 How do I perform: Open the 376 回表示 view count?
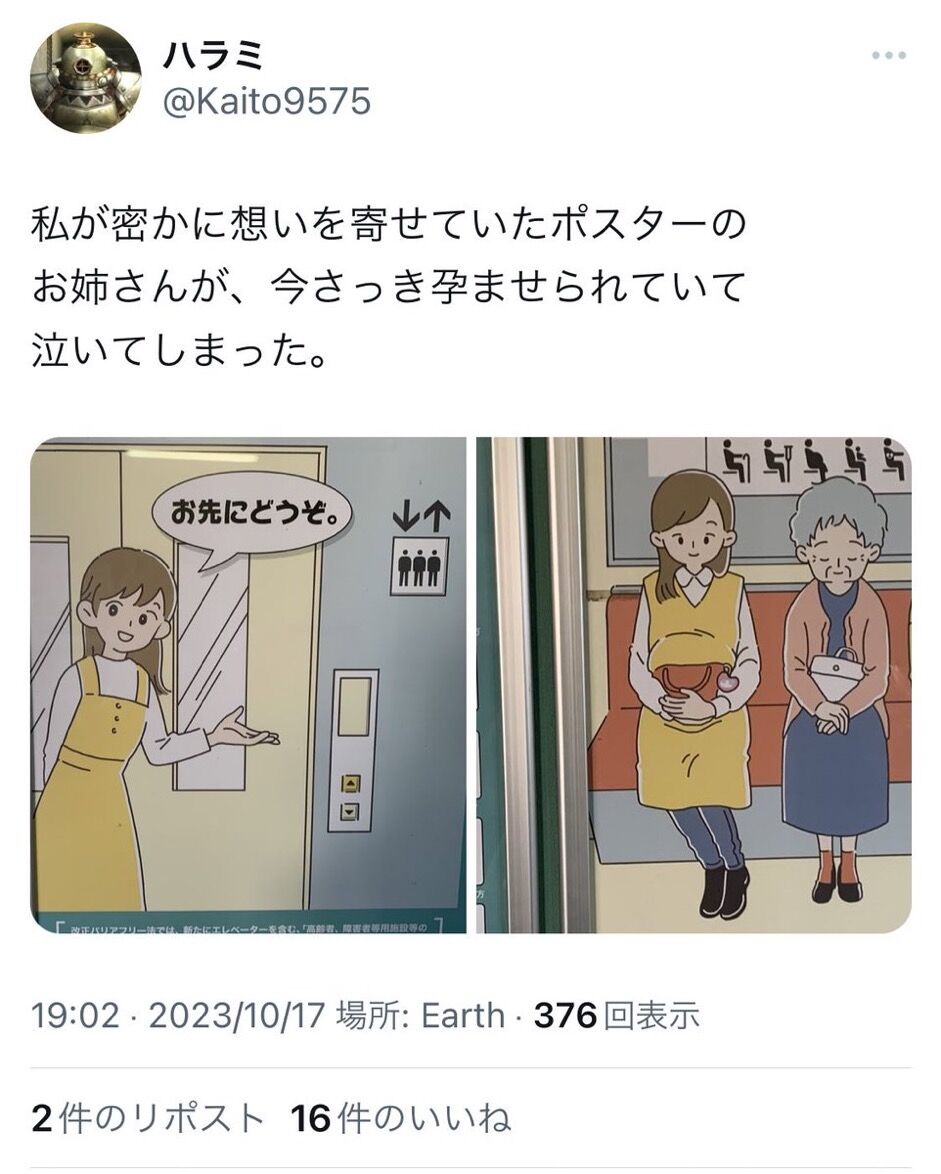[x=617, y=1016]
